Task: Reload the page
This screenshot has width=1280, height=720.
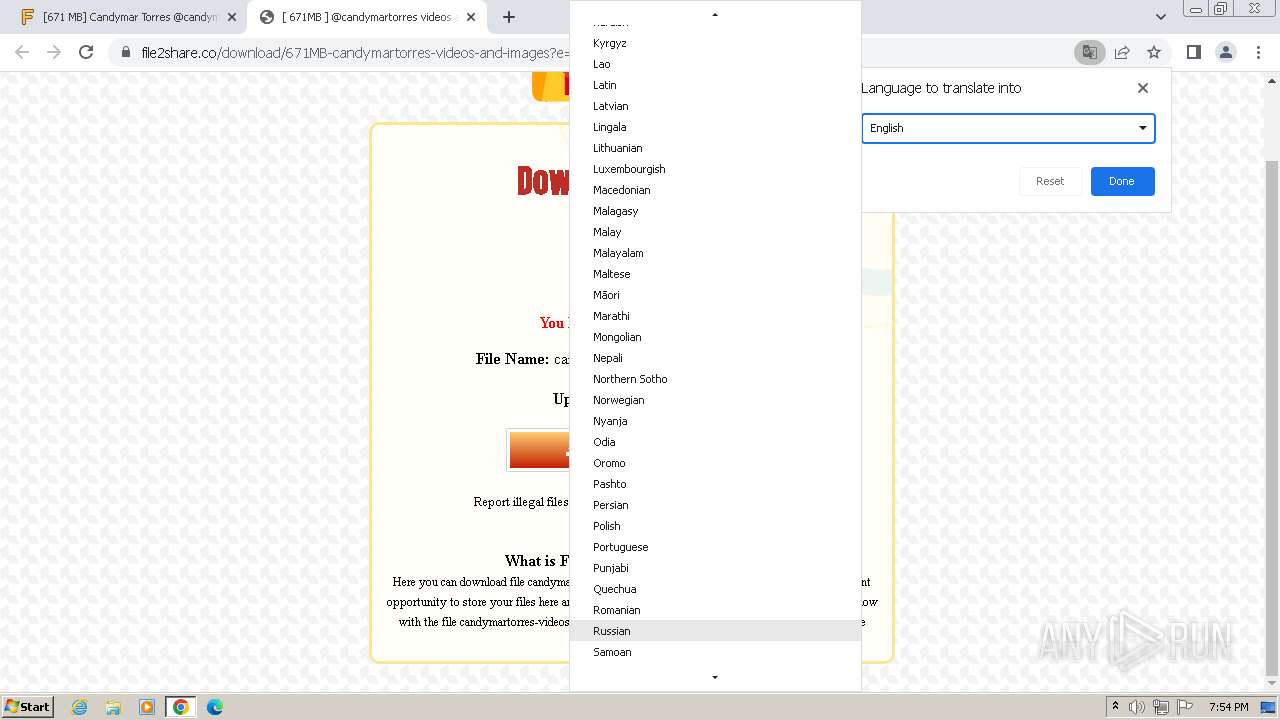Action: (x=86, y=52)
